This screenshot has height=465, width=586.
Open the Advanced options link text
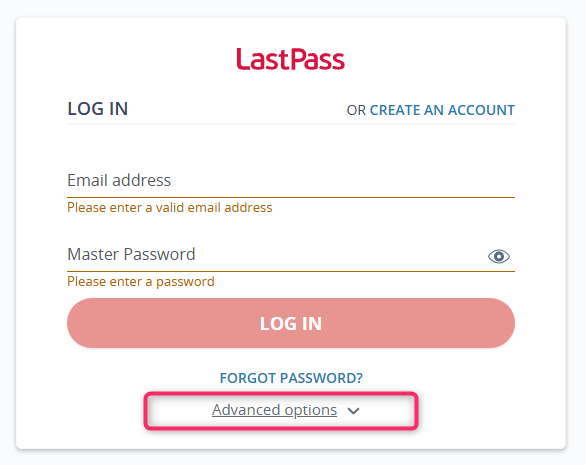point(274,410)
